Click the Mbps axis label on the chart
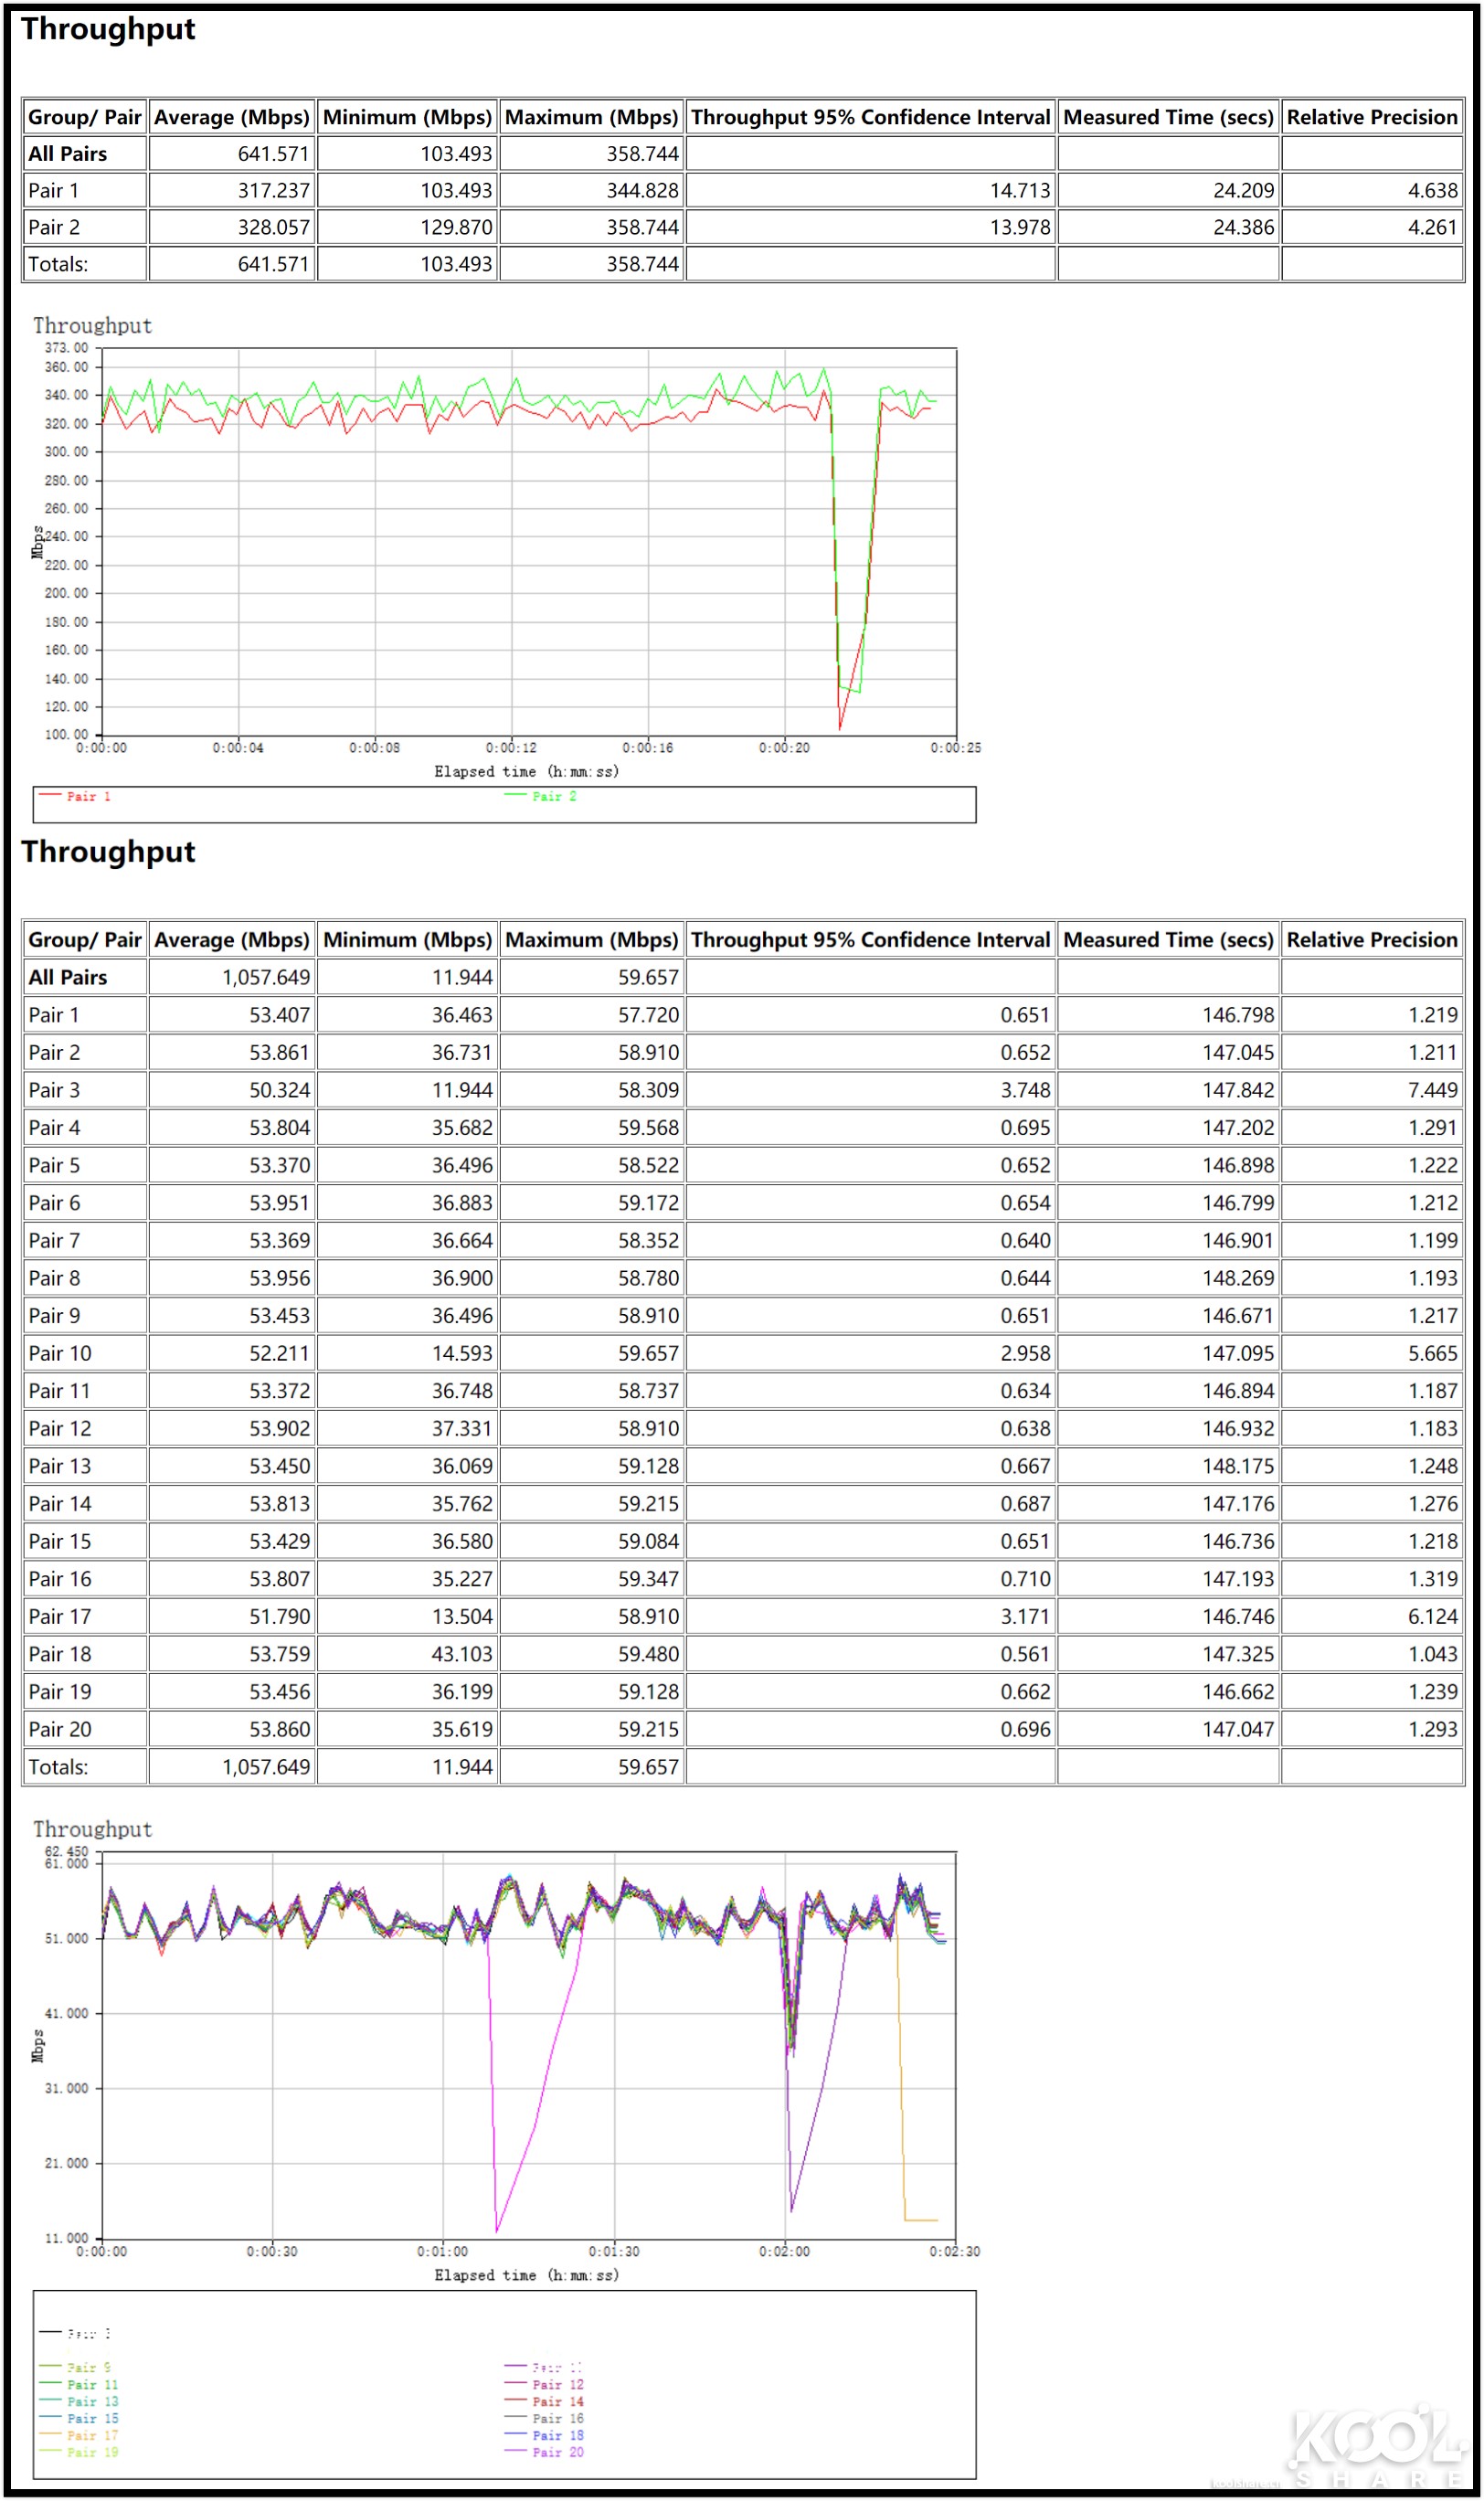The height and width of the screenshot is (2501, 1484). coord(37,540)
